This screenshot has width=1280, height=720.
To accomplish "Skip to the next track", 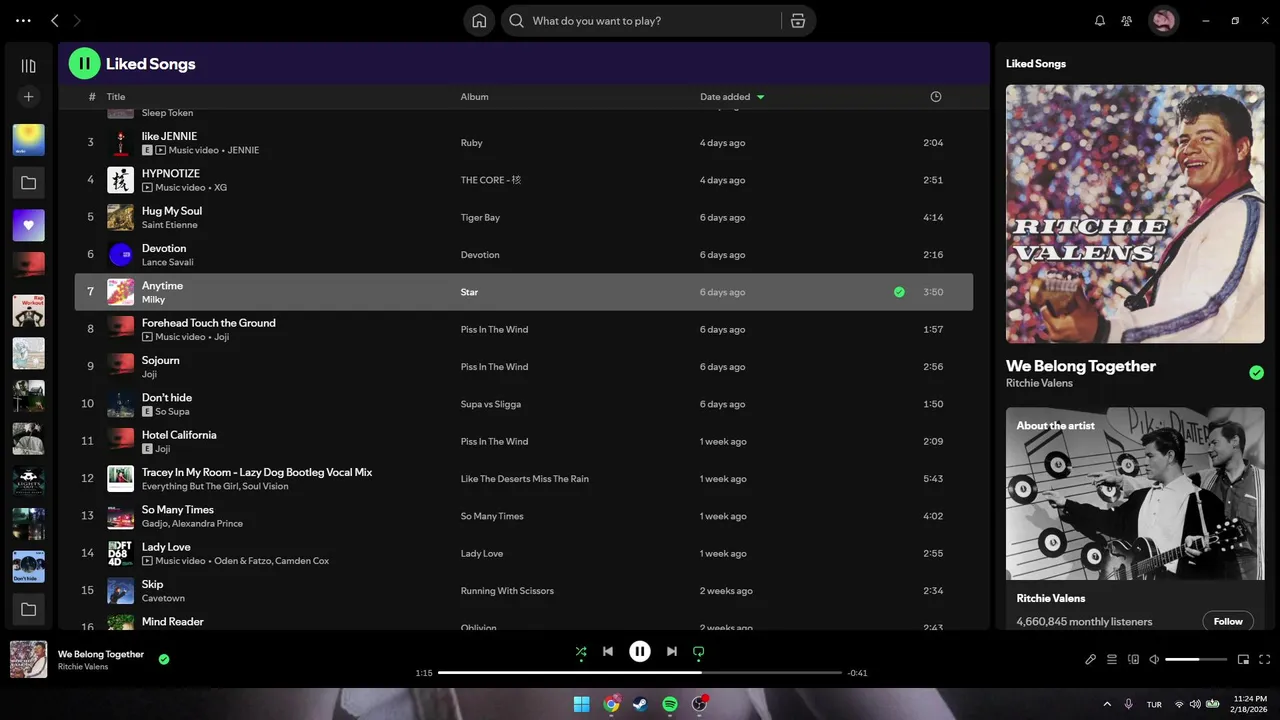I will (672, 652).
